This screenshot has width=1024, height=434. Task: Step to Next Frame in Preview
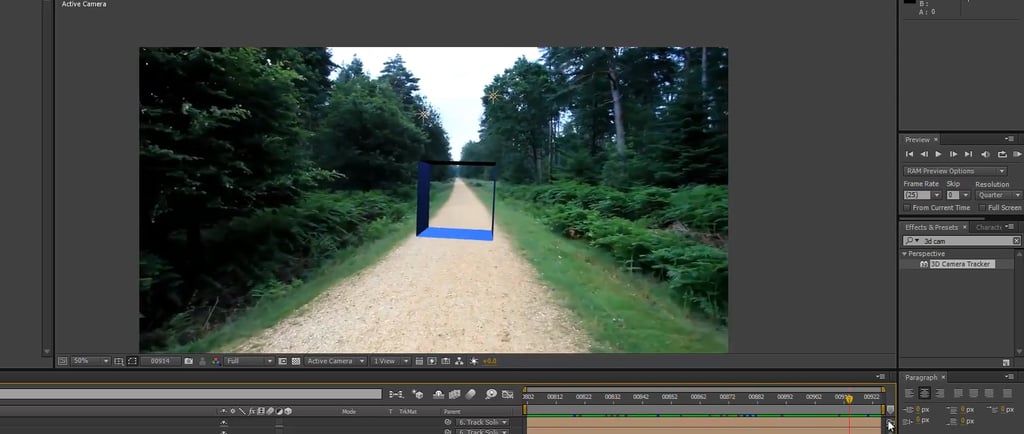coord(953,154)
